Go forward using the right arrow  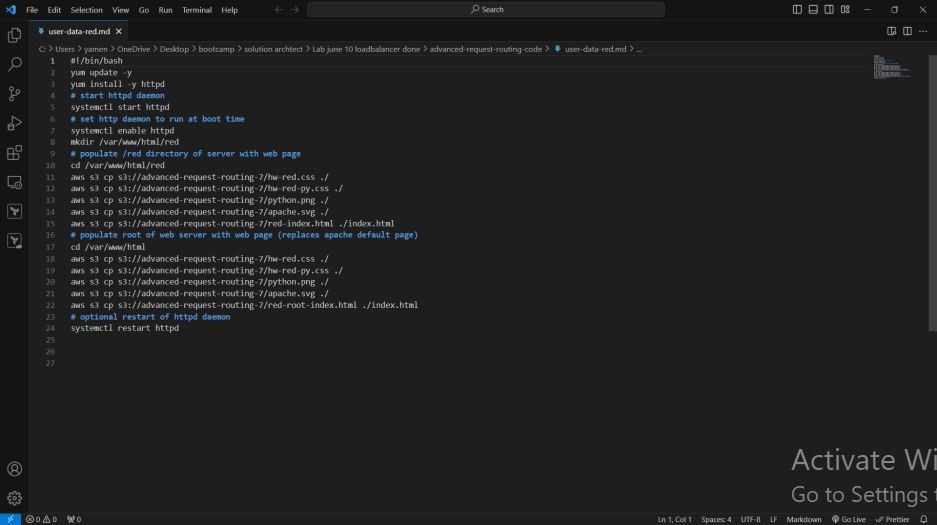[x=295, y=10]
